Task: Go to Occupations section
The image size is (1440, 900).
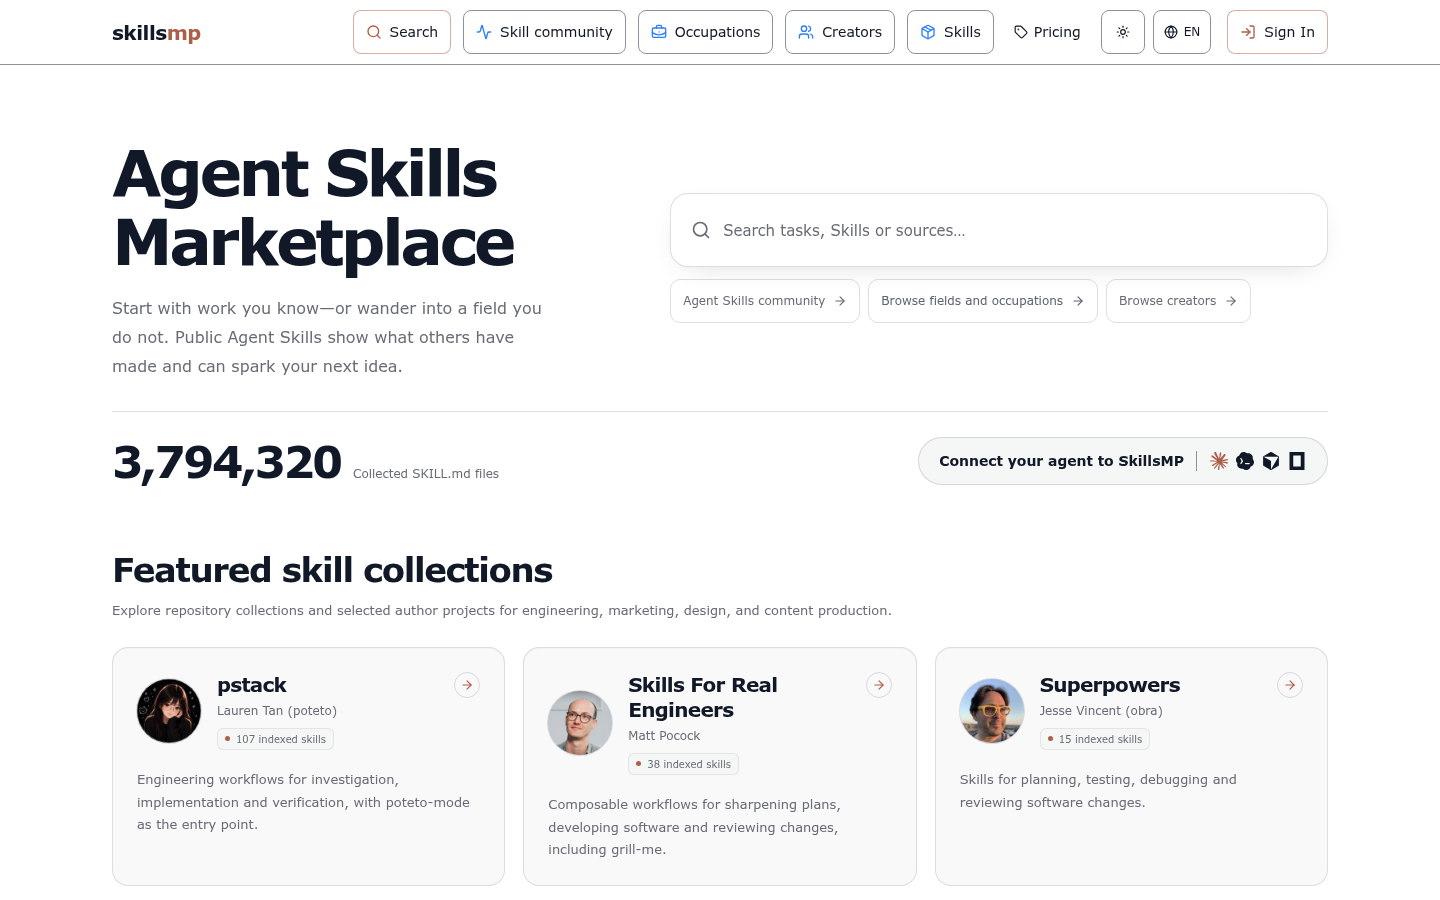Action: 705,32
